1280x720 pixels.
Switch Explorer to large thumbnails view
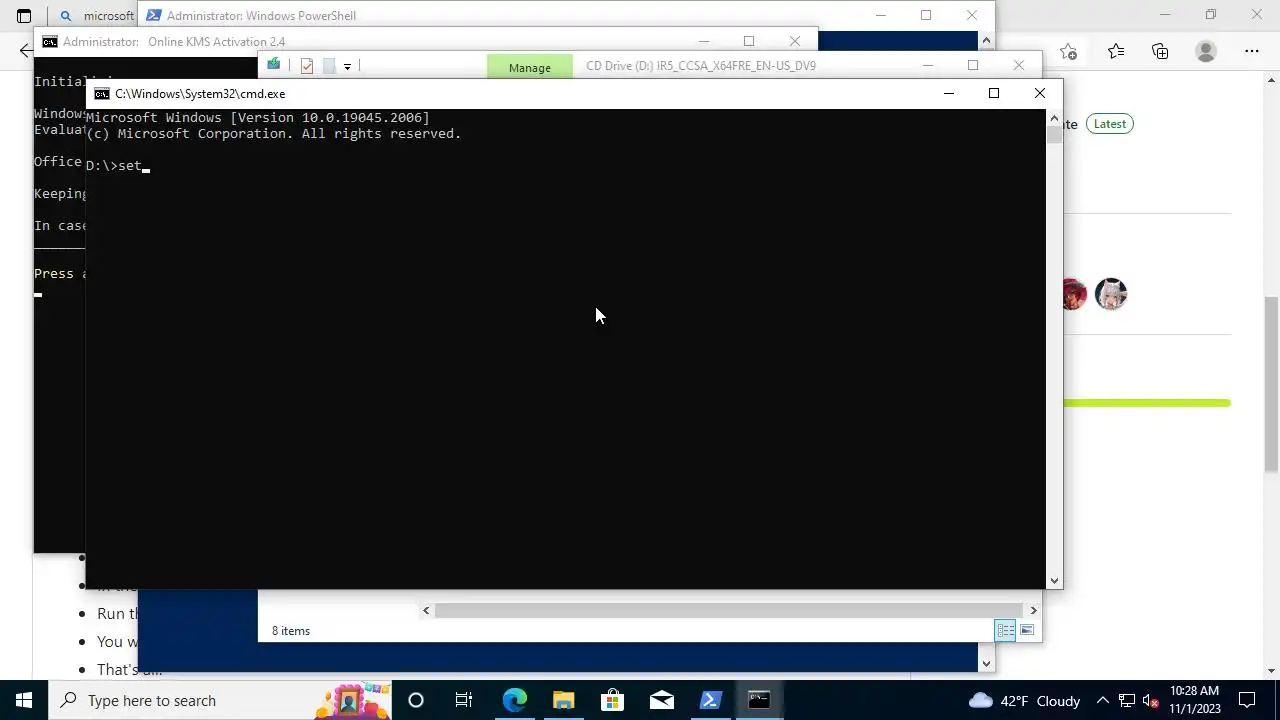coord(1027,630)
